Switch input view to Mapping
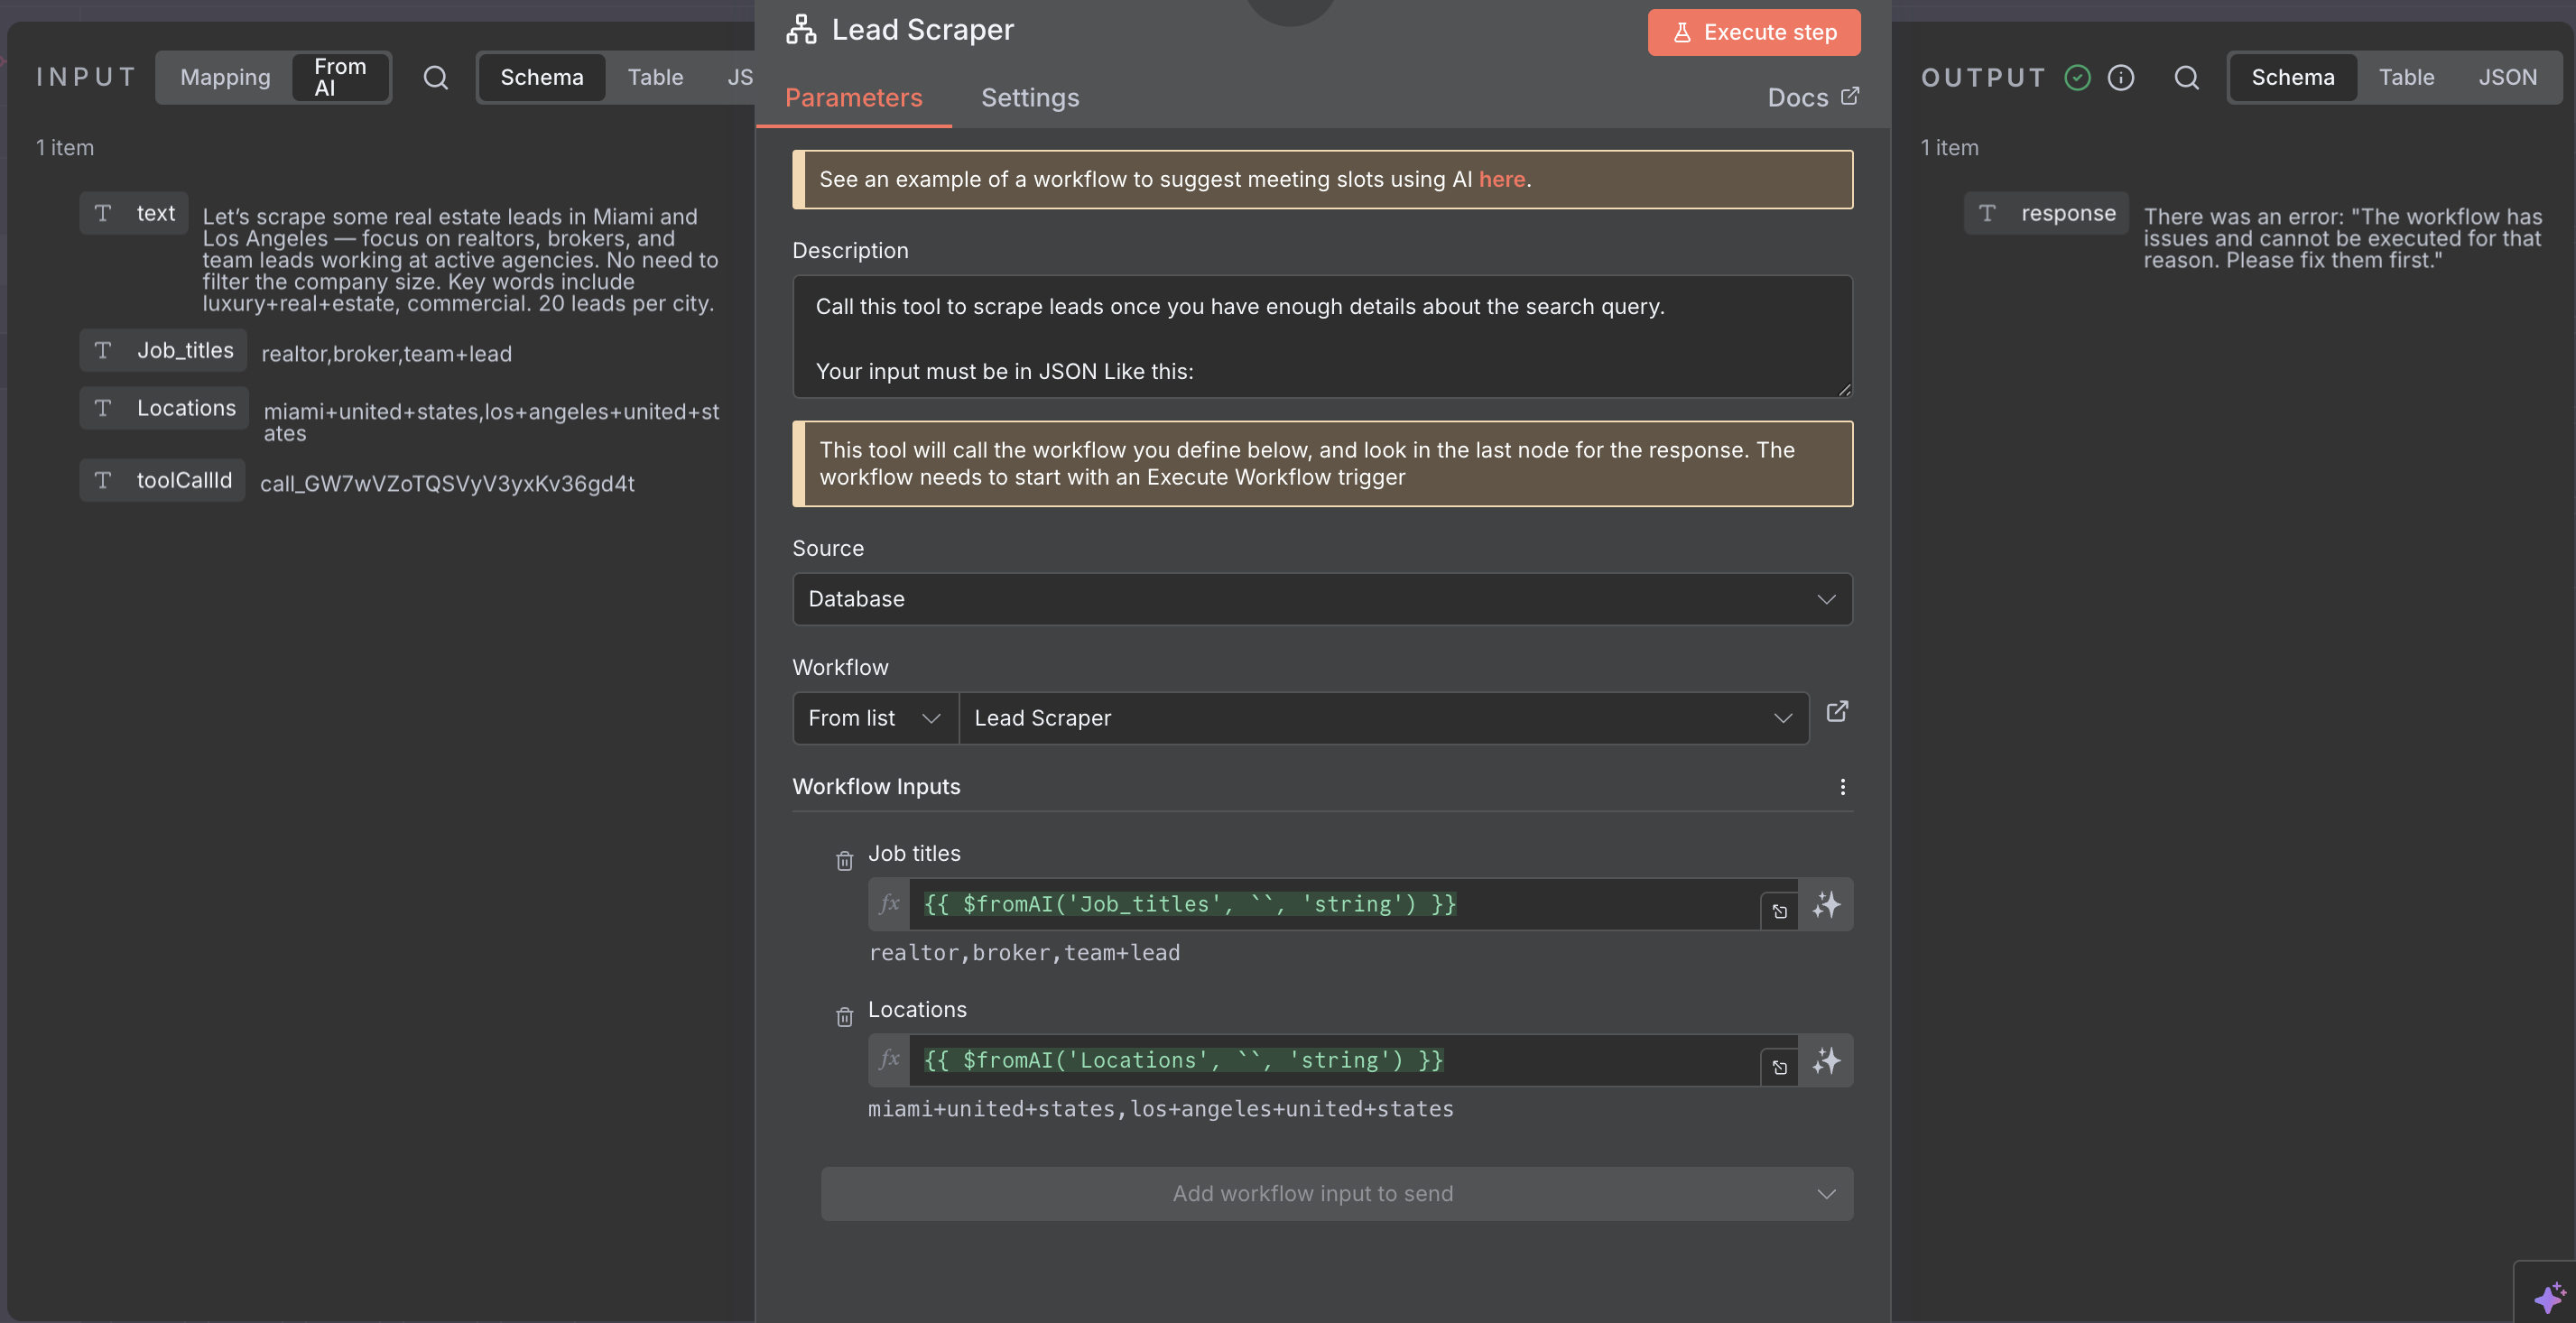The image size is (2576, 1323). pyautogui.click(x=225, y=77)
